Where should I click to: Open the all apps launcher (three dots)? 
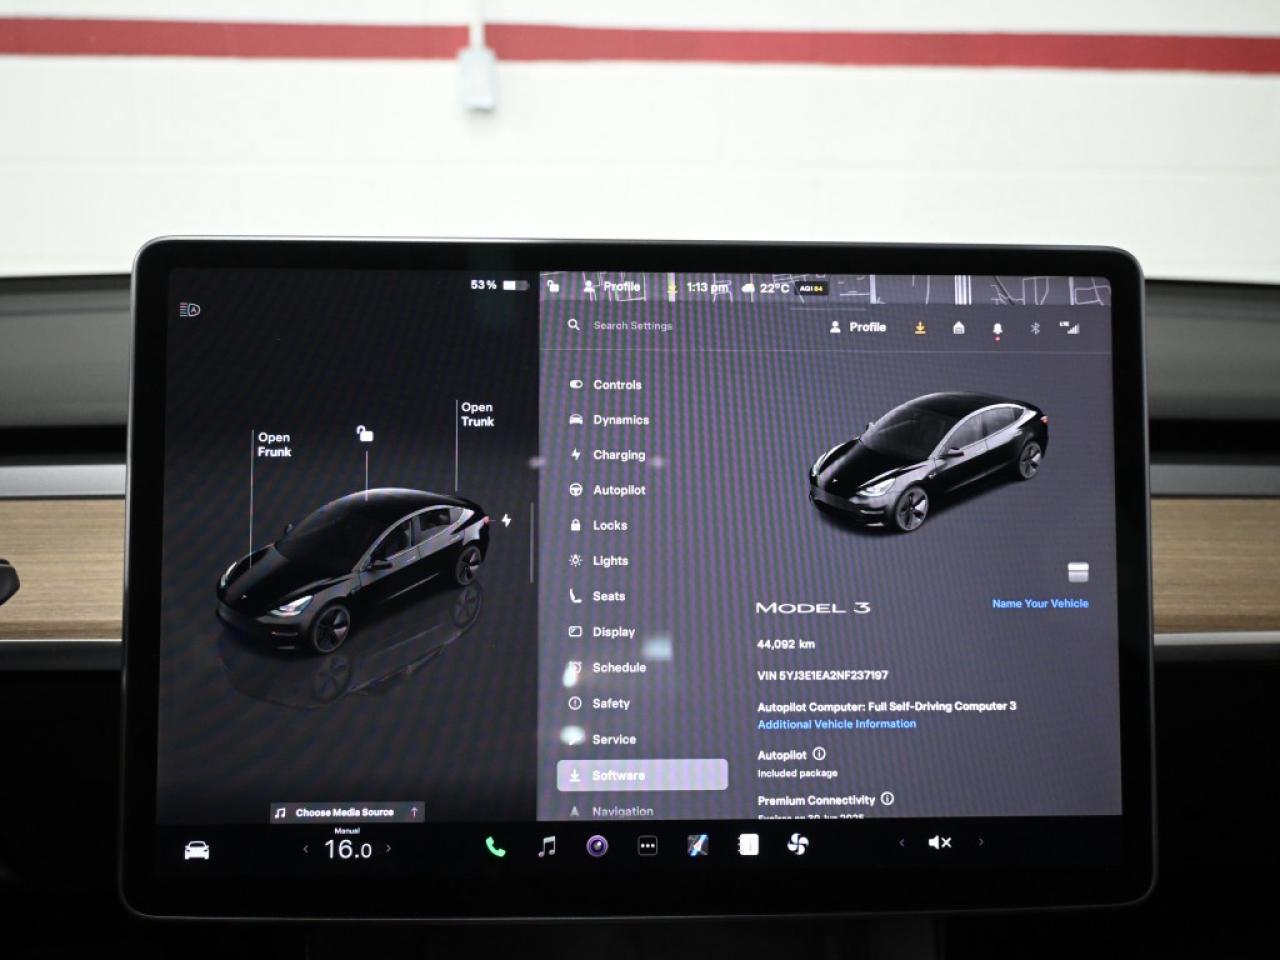pyautogui.click(x=648, y=846)
